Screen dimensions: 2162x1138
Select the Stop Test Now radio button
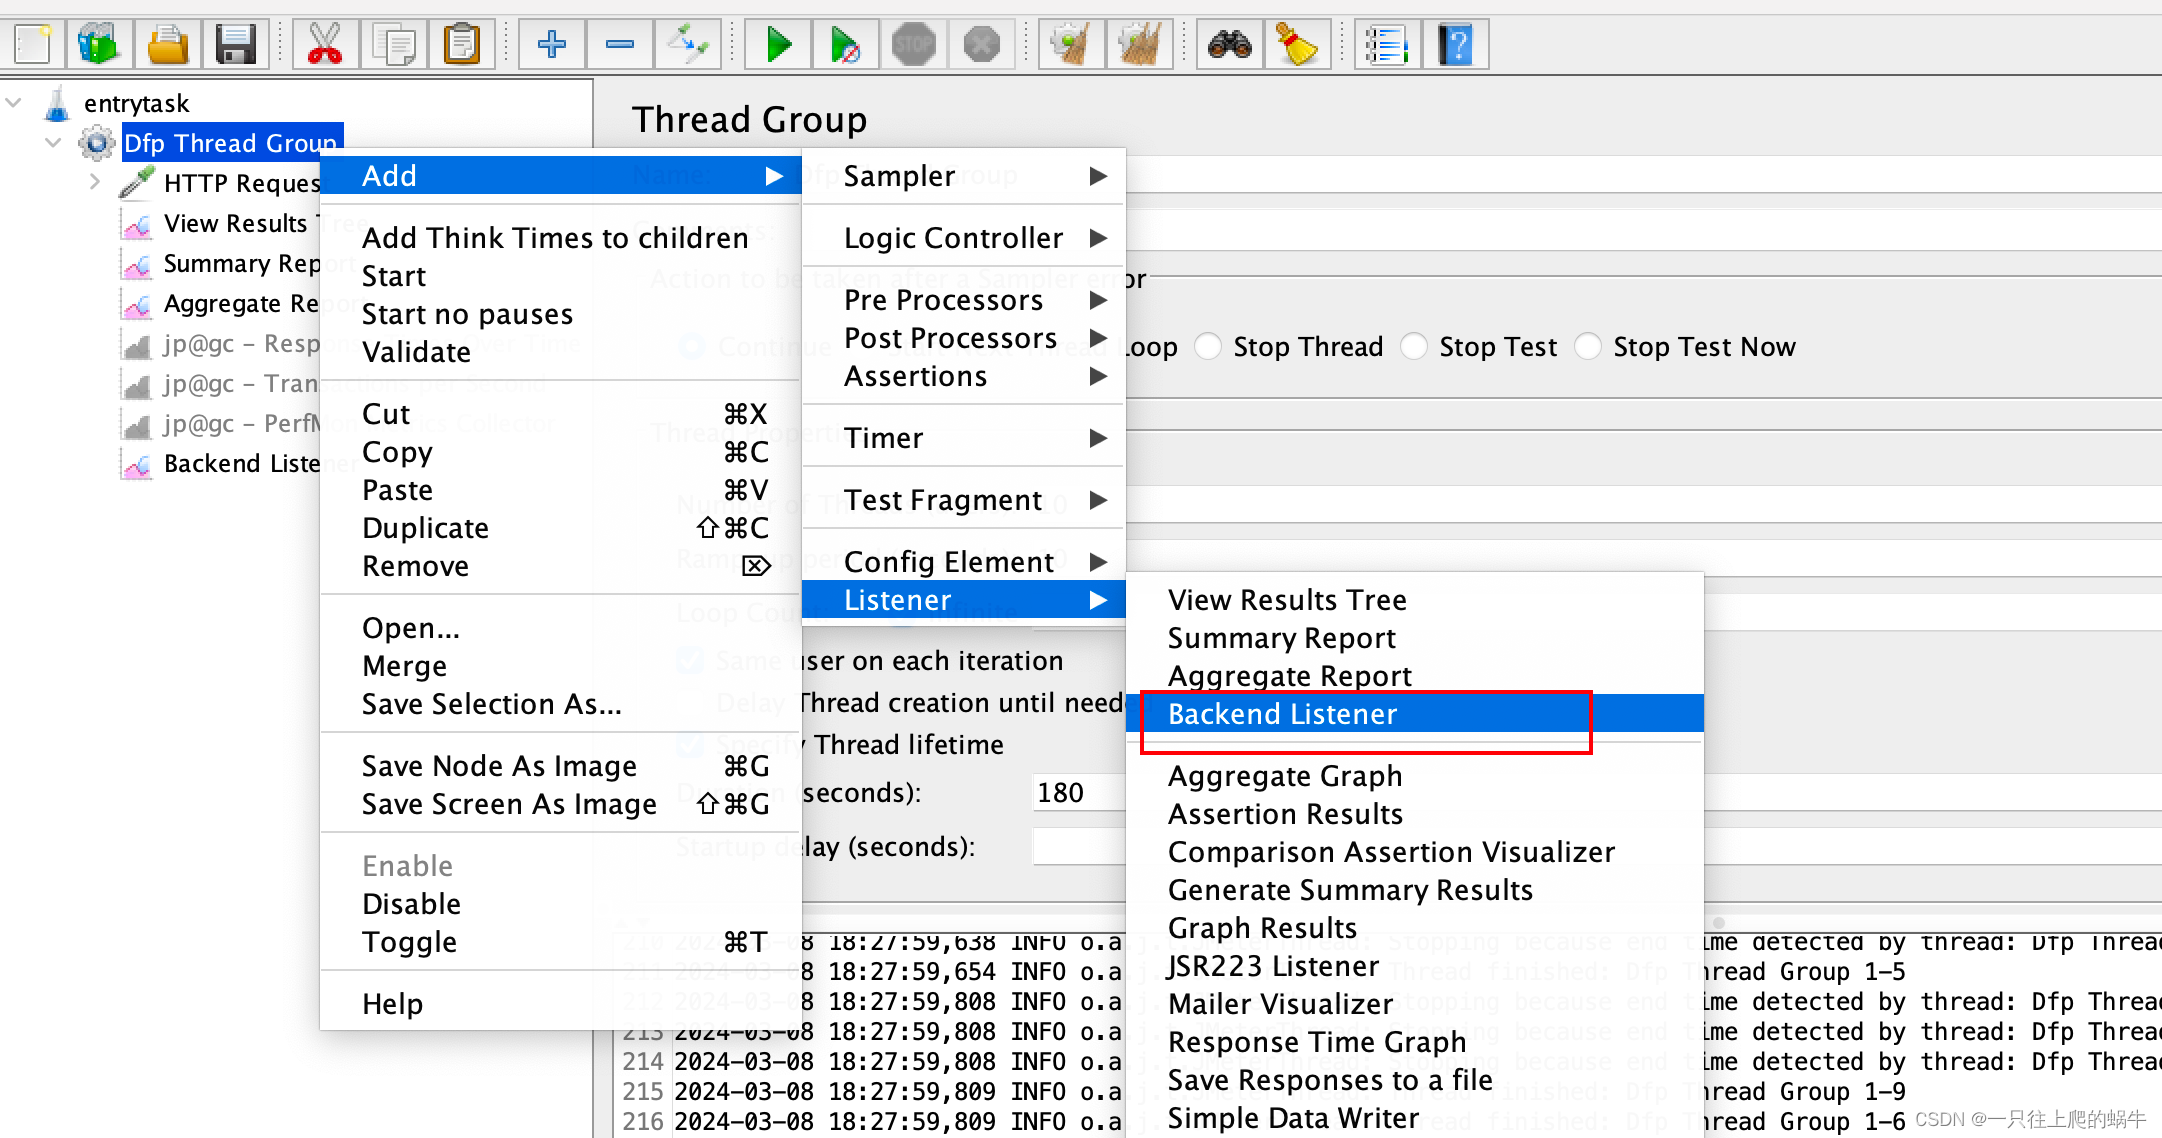coord(1588,347)
